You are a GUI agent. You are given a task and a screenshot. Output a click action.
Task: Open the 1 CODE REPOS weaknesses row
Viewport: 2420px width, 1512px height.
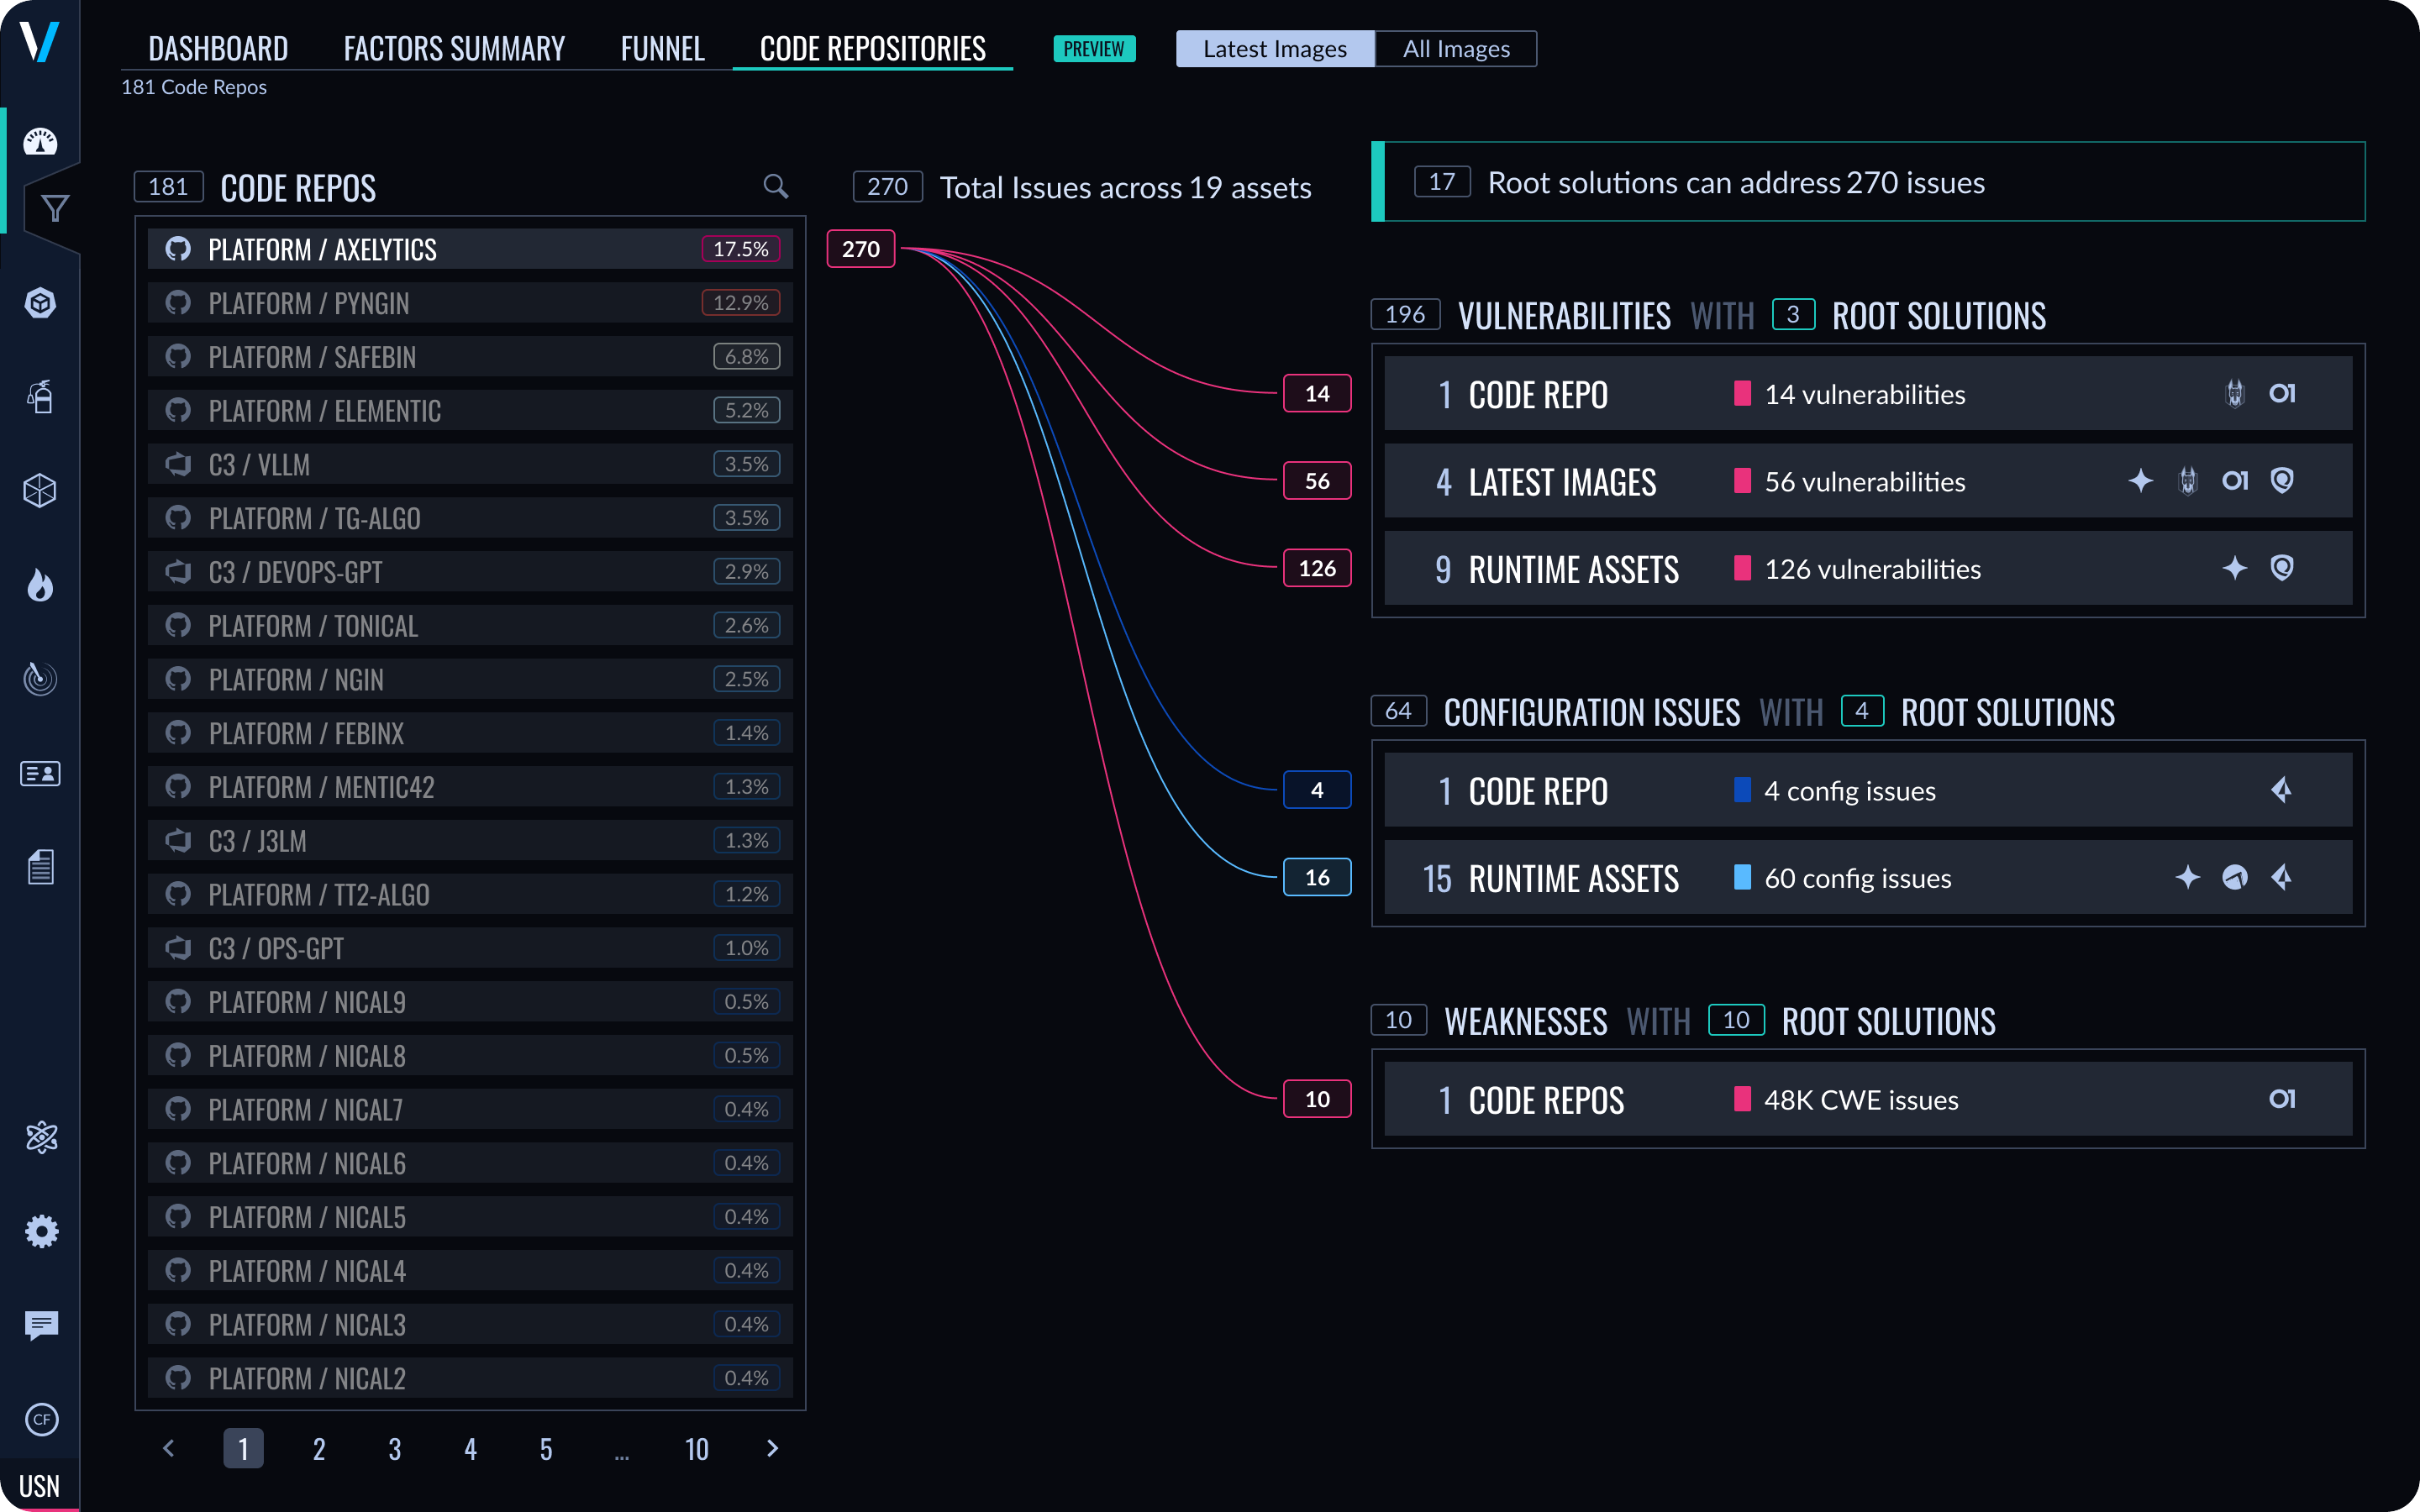[x=1868, y=1099]
